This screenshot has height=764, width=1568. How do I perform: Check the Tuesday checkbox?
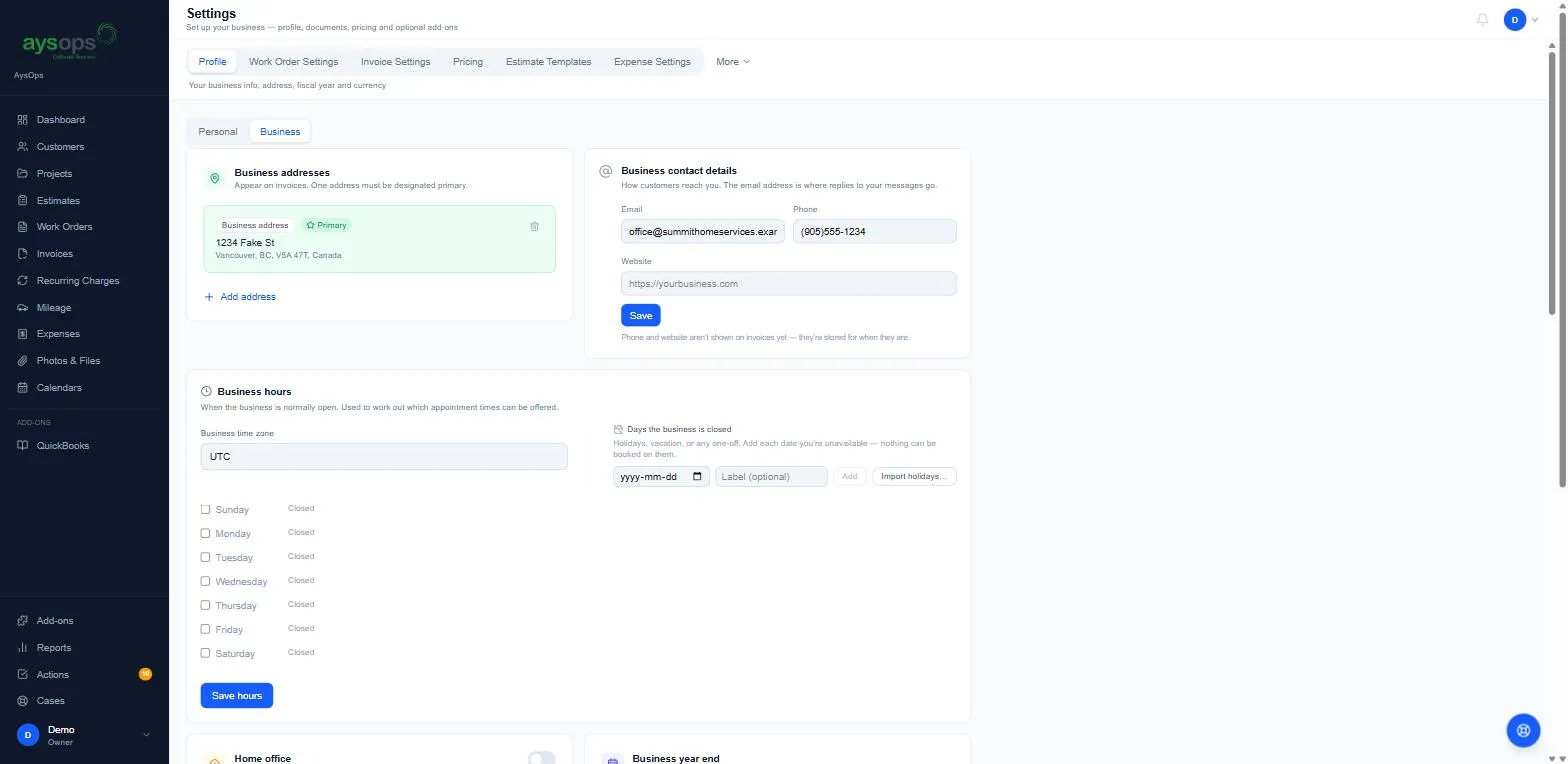coord(206,557)
